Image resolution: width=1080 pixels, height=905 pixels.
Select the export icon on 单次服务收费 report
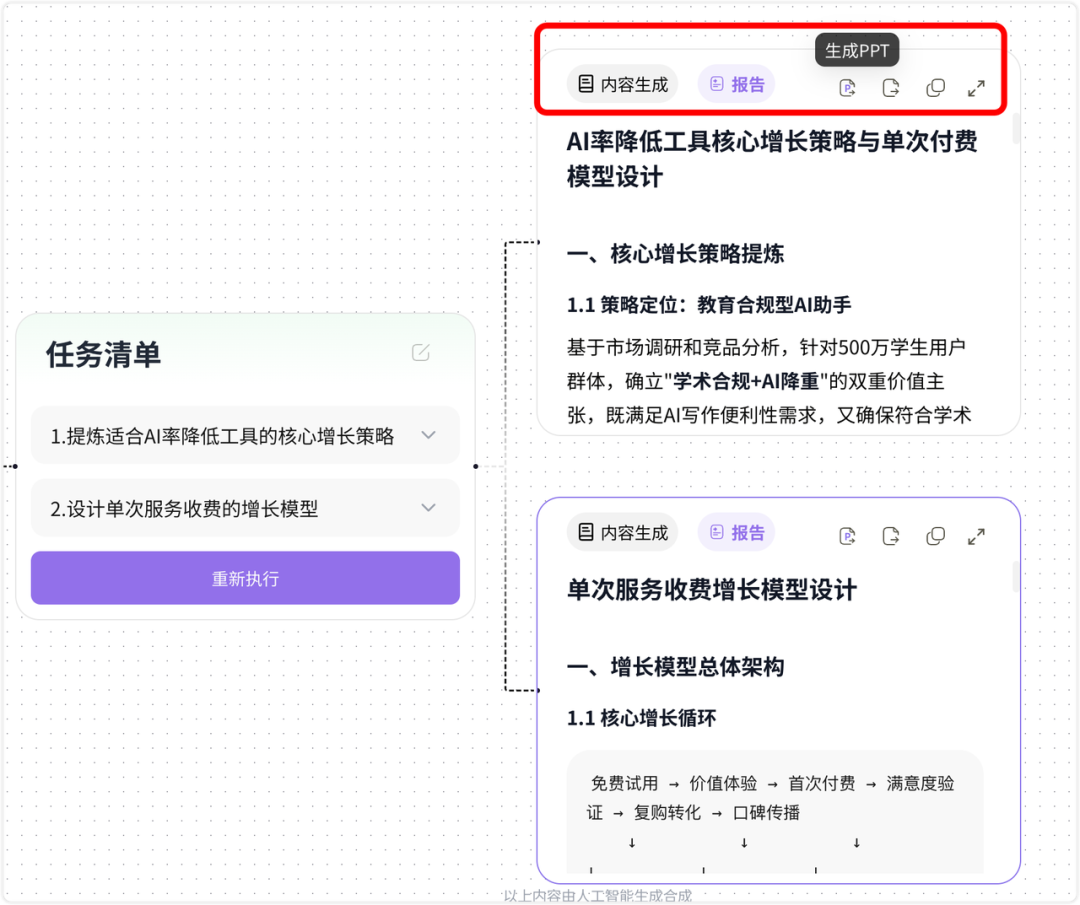(890, 535)
